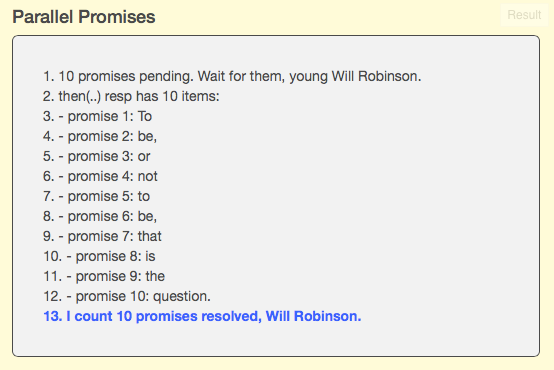Pick the 'promise 4: not' entry
This screenshot has width=554, height=370.
(x=100, y=176)
